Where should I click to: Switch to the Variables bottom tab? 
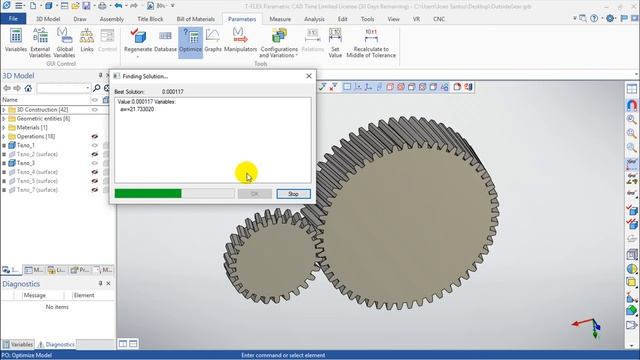click(18, 344)
